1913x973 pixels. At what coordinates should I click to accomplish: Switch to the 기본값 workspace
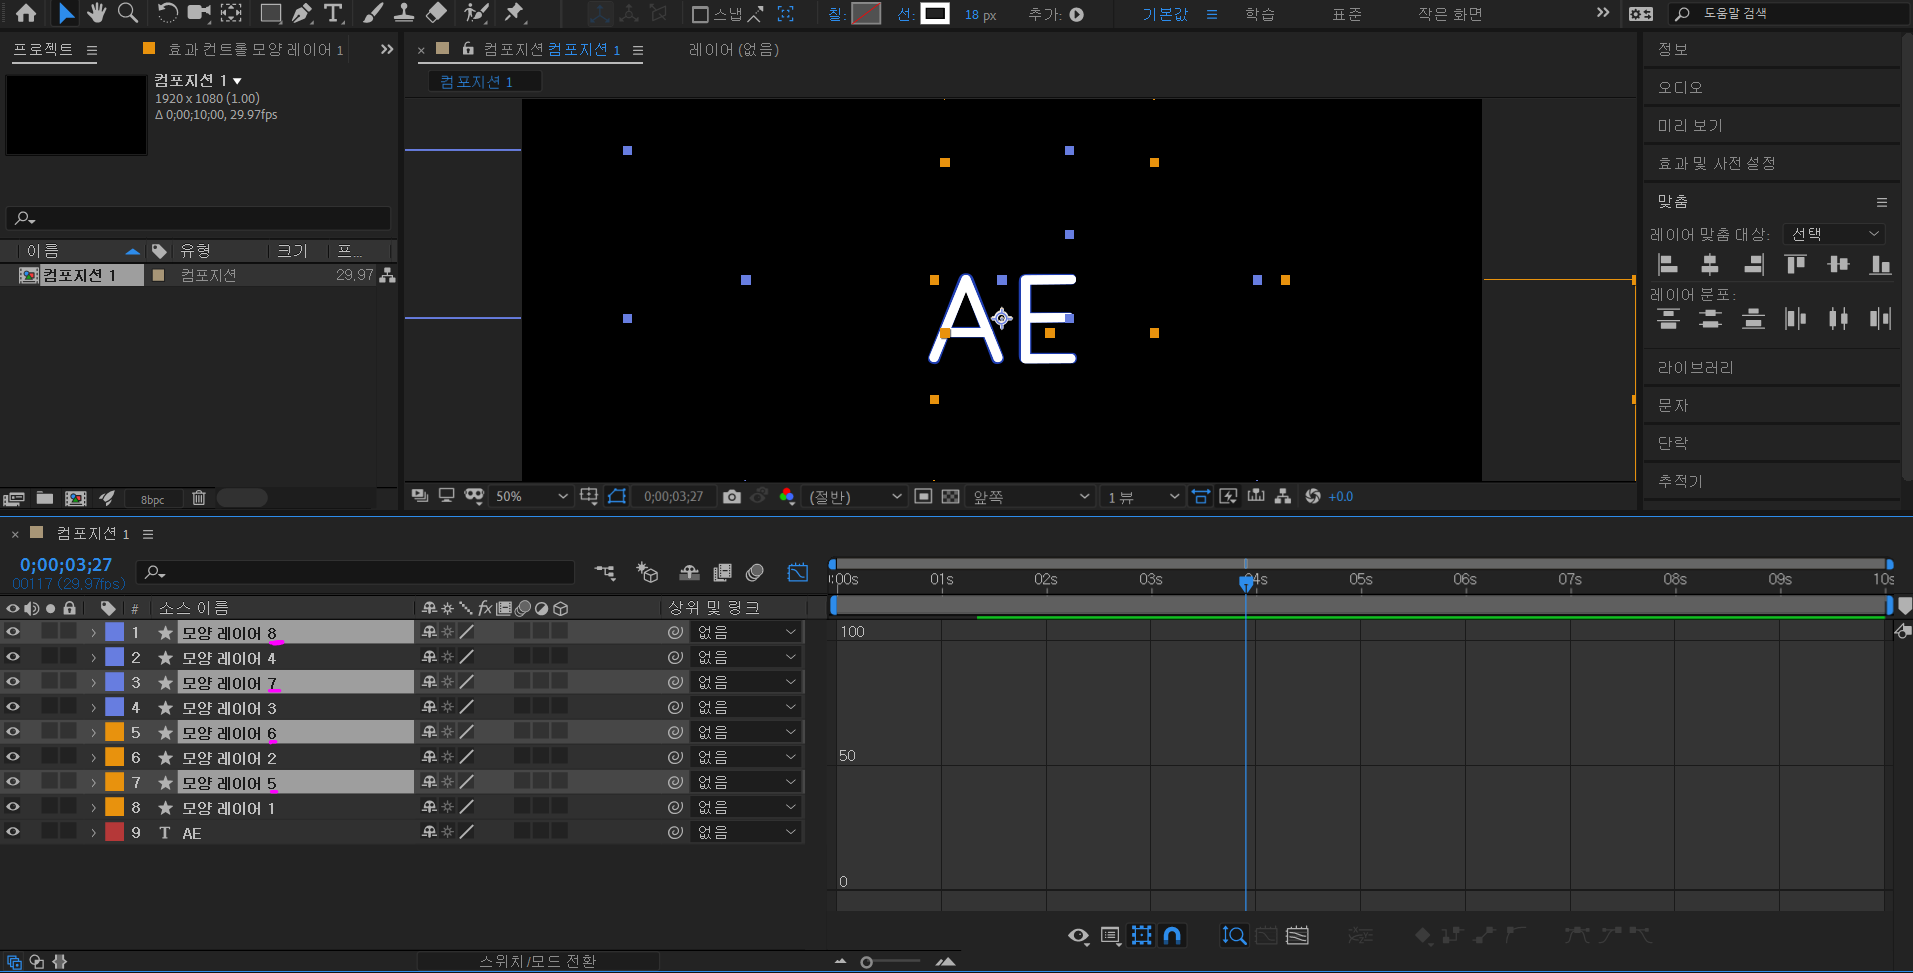pyautogui.click(x=1165, y=14)
